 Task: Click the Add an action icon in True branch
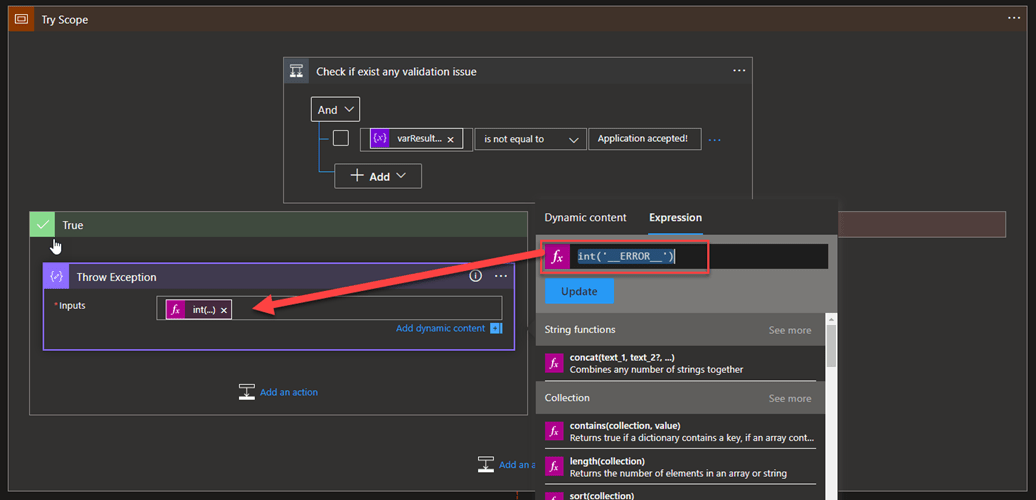coord(246,392)
